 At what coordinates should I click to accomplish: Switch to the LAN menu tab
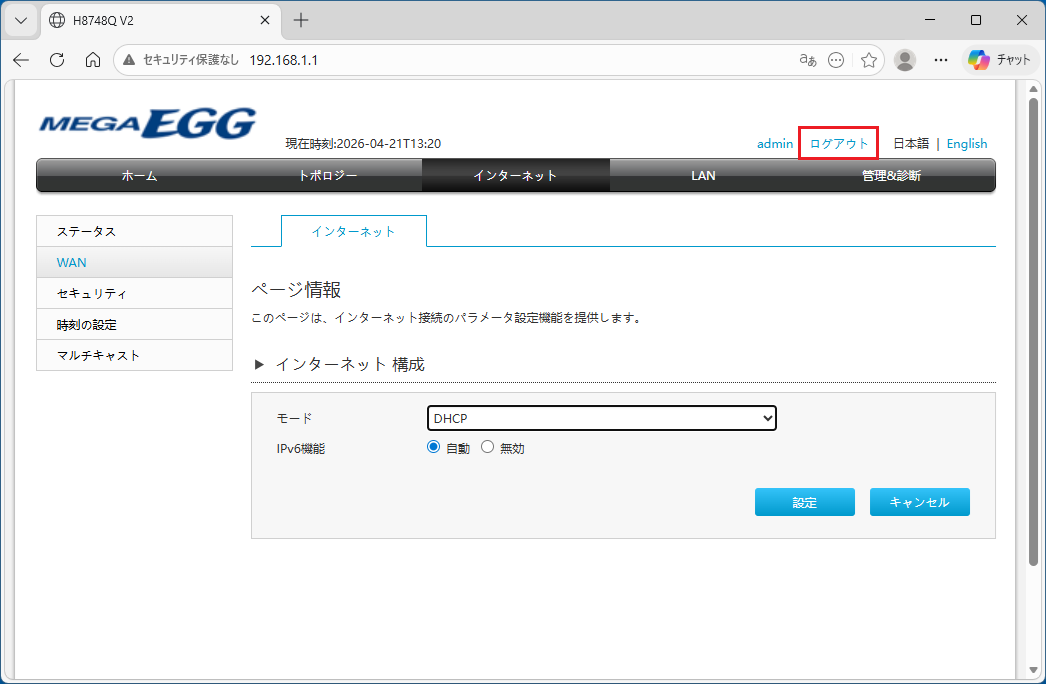point(703,176)
